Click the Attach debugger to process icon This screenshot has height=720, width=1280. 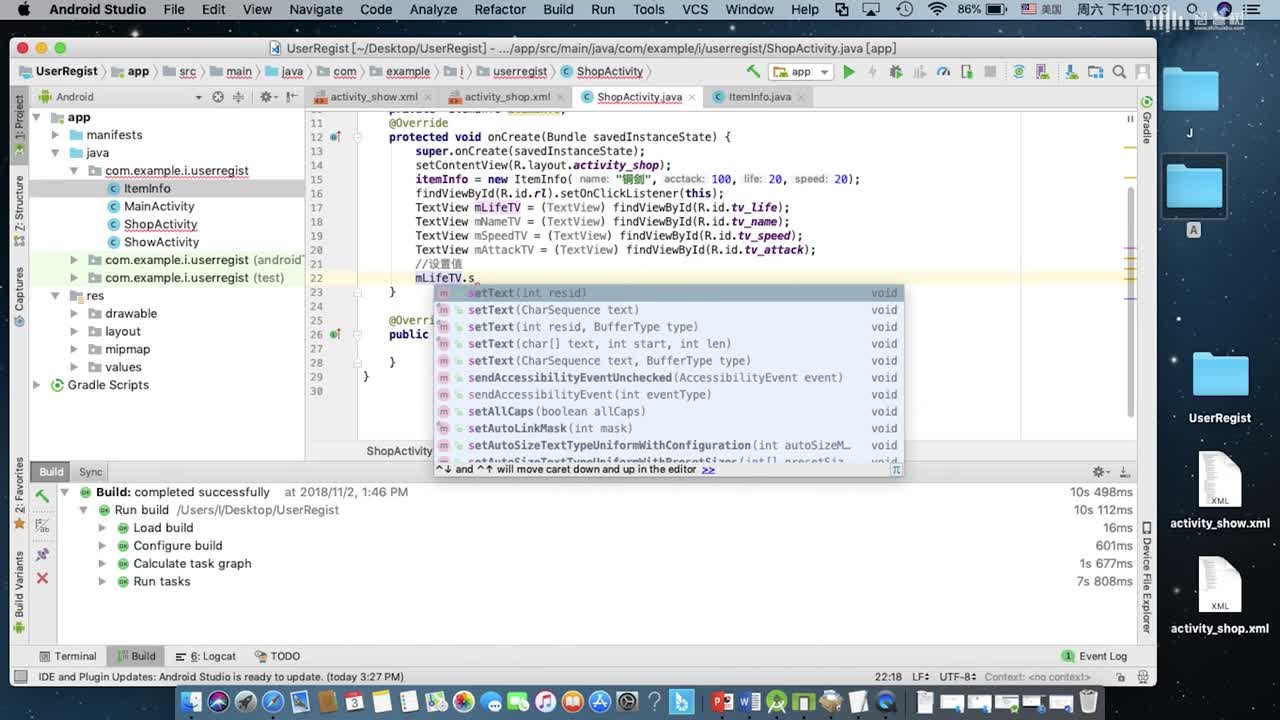[966, 72]
